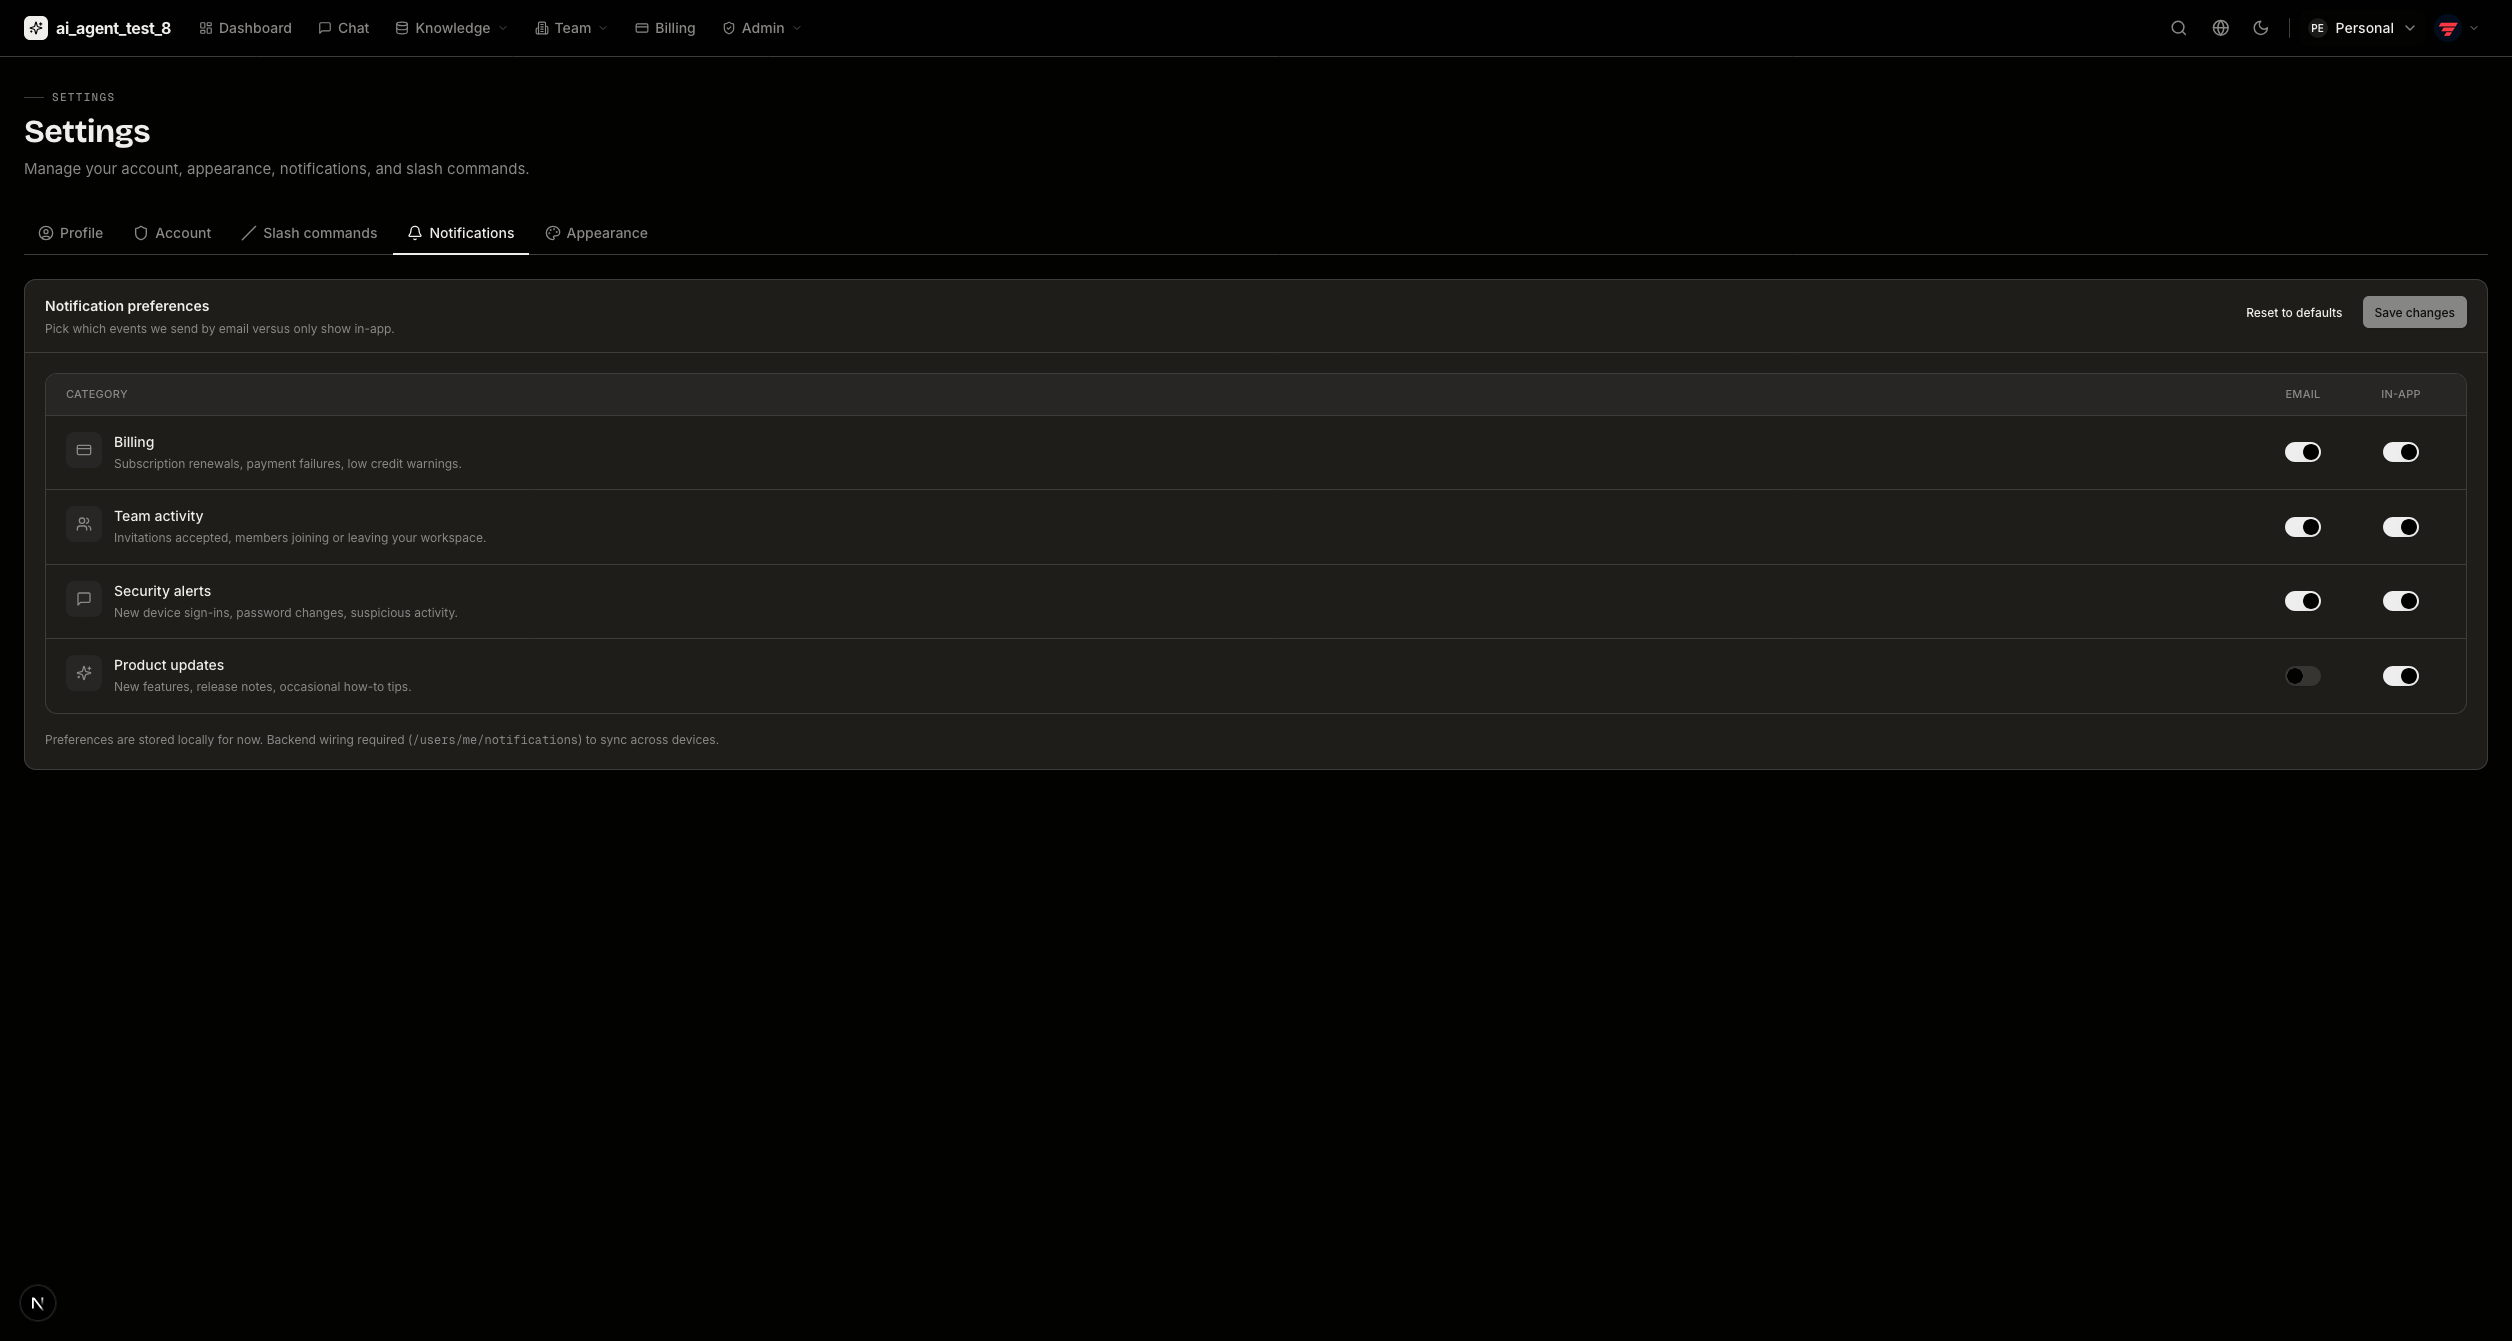Click the ai_agent_test_8 brand name
This screenshot has width=2512, height=1341.
point(113,28)
